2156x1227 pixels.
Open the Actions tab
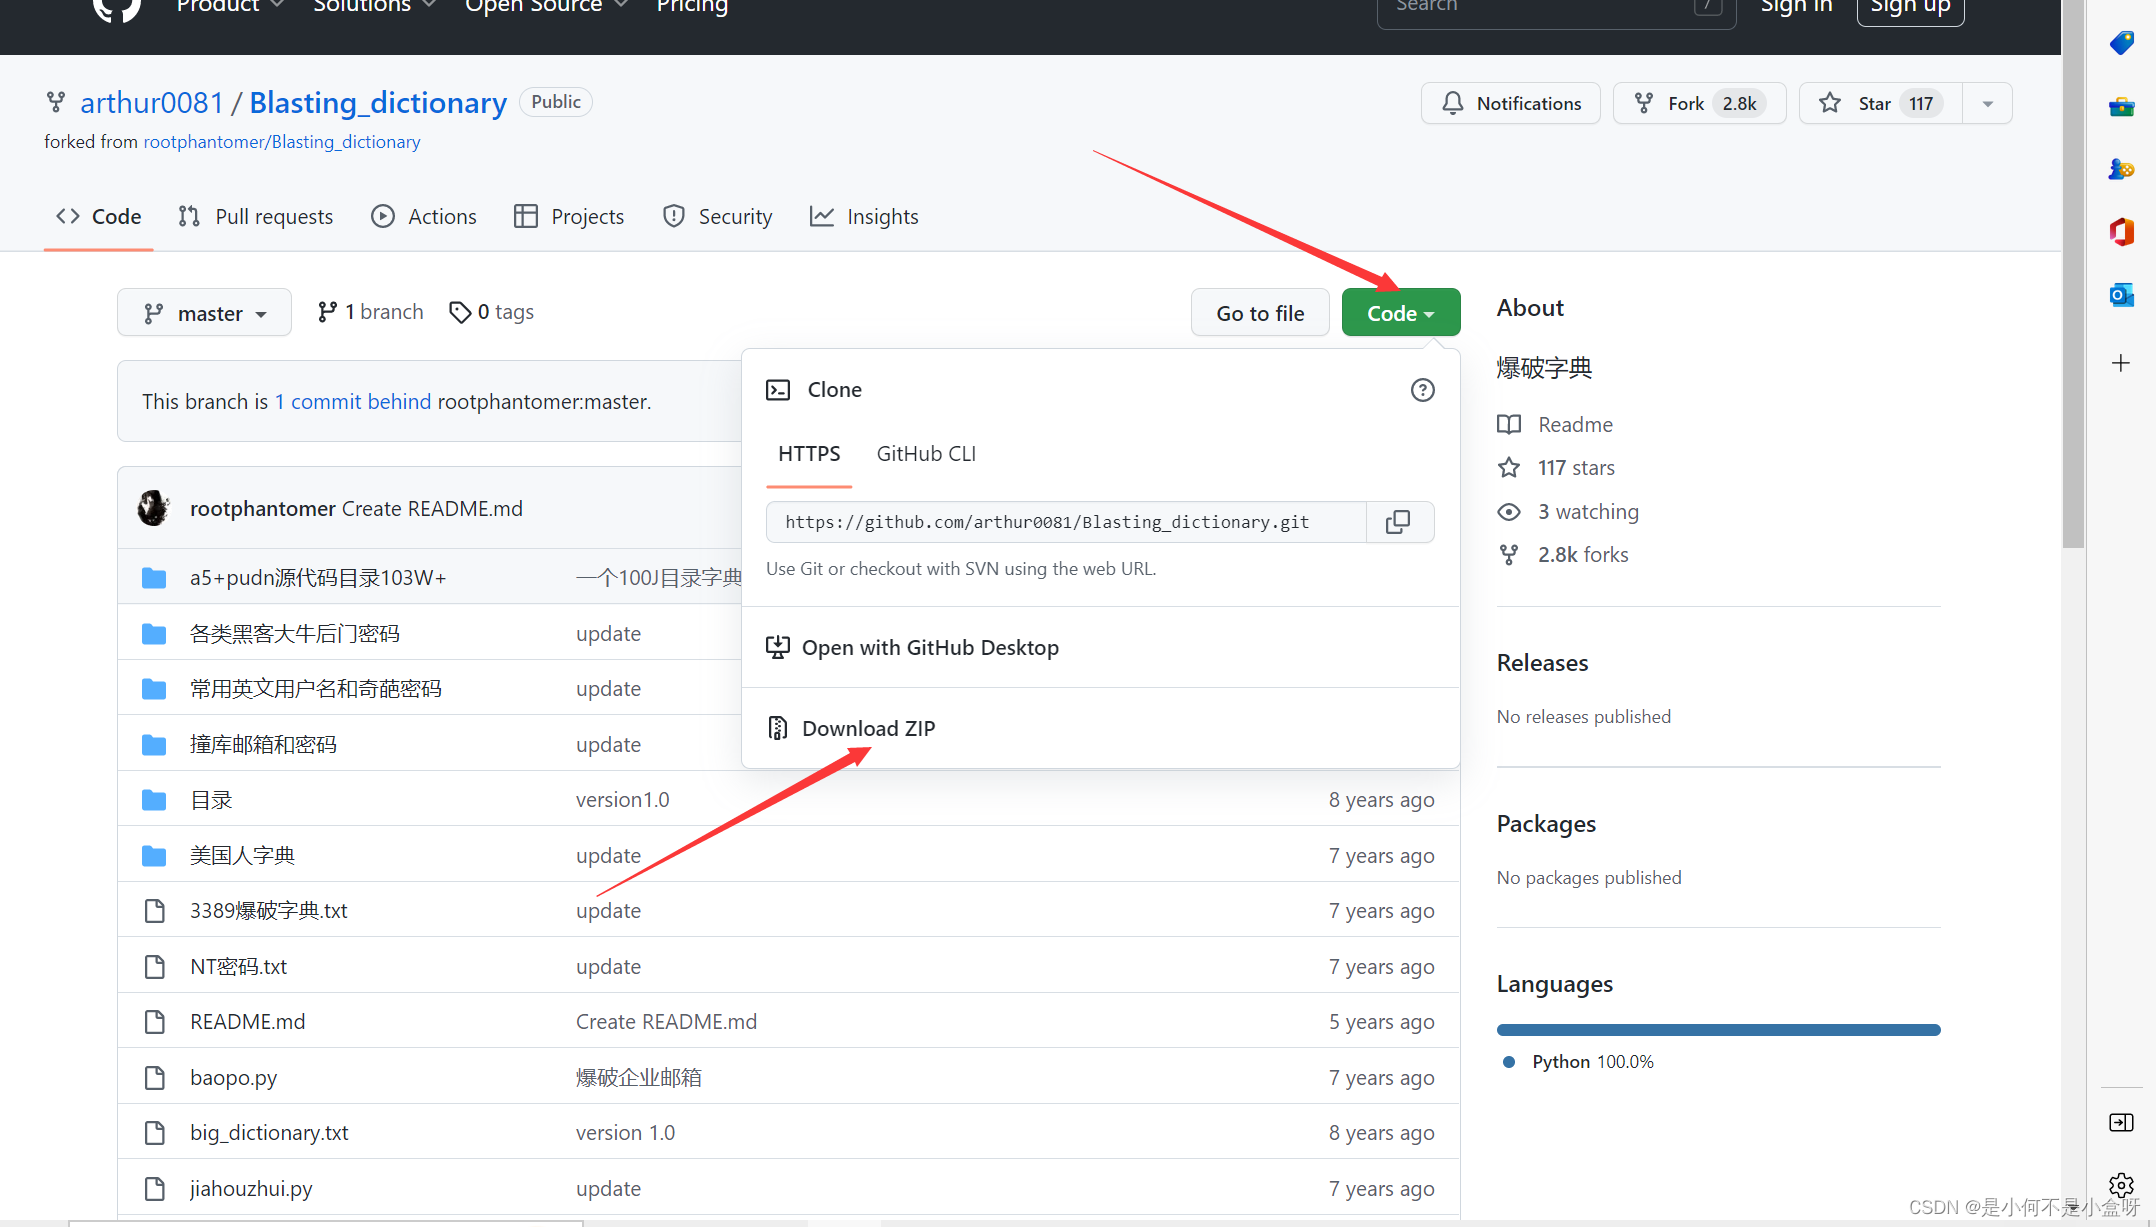tap(424, 216)
